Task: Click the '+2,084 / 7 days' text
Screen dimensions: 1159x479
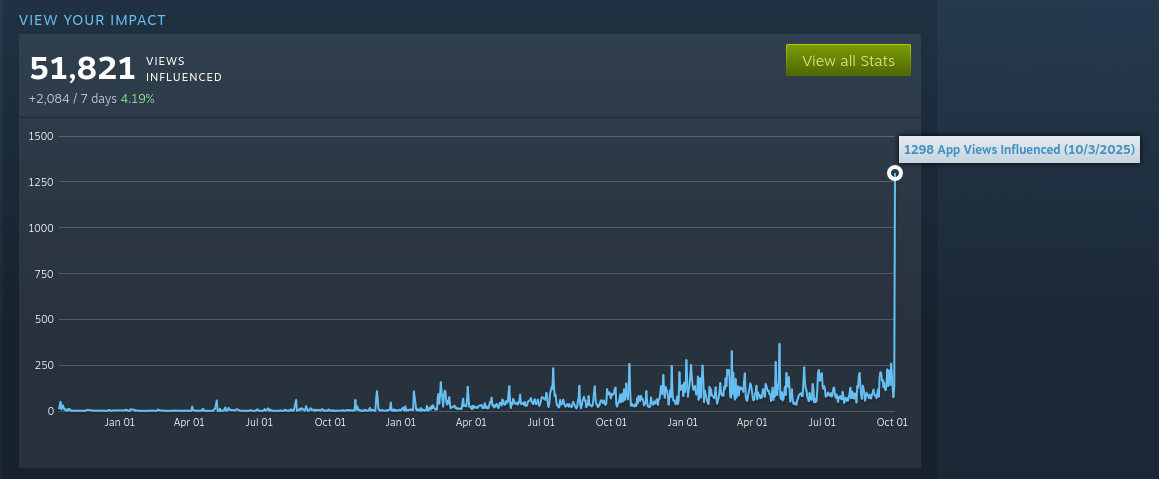Action: click(72, 98)
